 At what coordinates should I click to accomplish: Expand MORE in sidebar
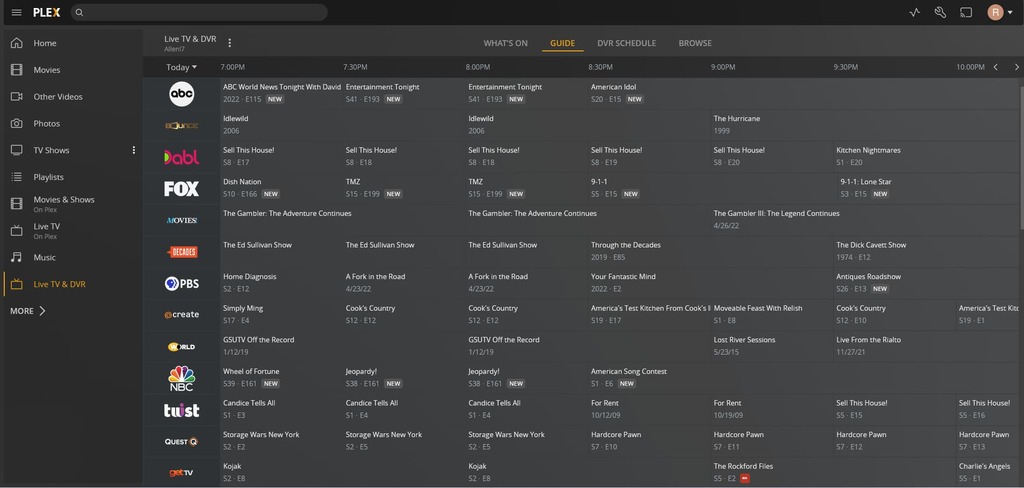point(28,311)
